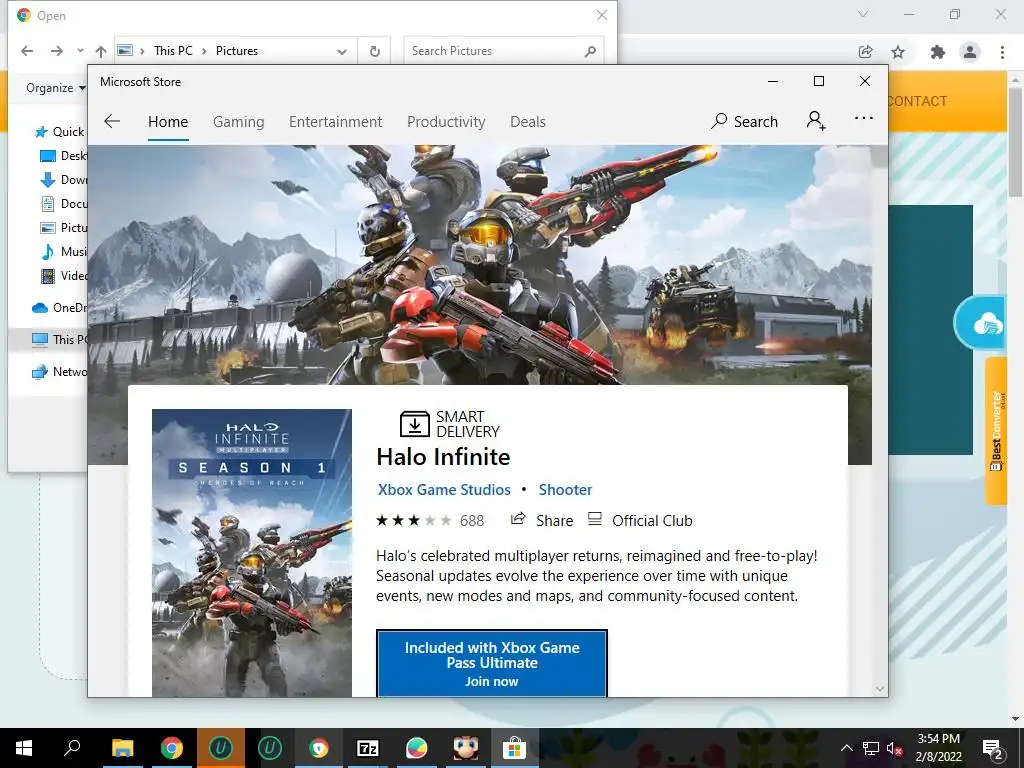Open Microsoft Store search
Screen dimensions: 1024x768
[745, 121]
